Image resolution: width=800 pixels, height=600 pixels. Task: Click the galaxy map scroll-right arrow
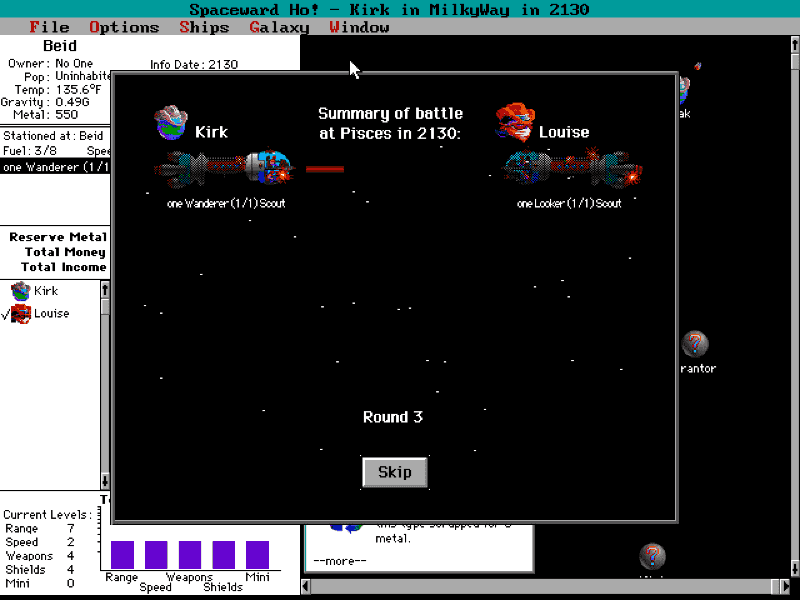[786, 586]
